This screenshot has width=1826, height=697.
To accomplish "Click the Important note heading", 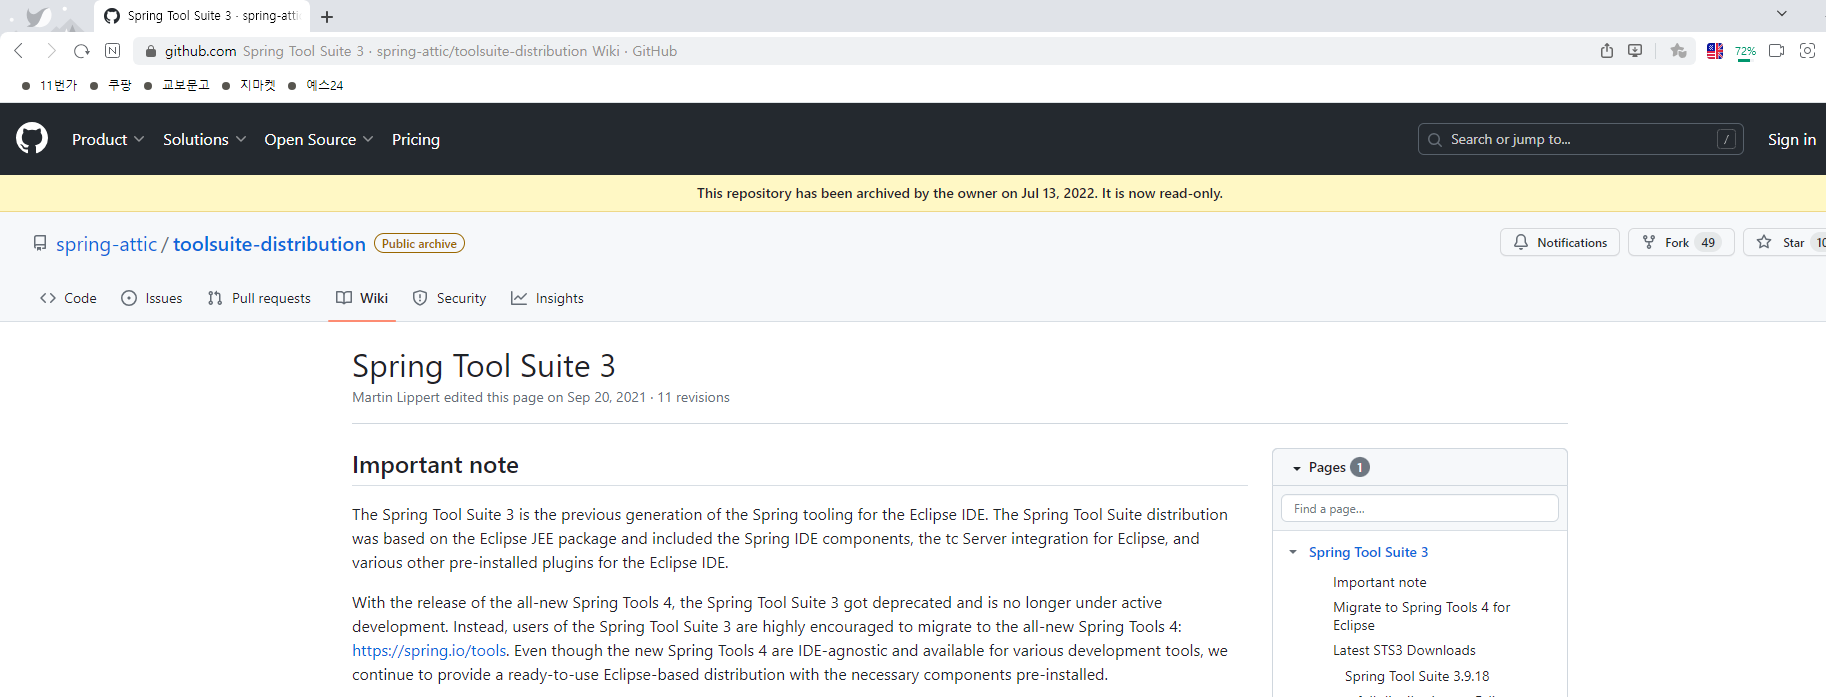I will point(435,465).
